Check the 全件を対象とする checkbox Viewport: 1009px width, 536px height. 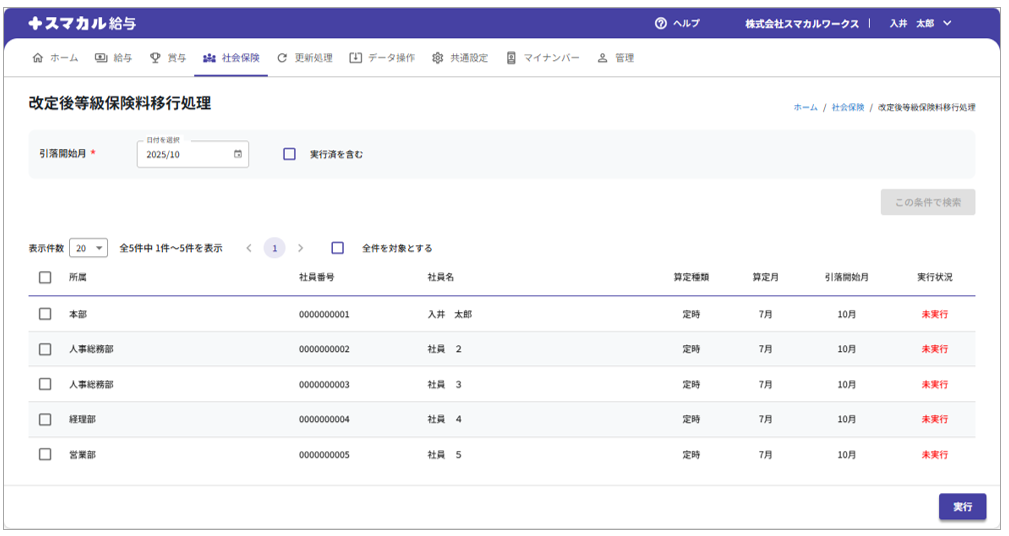338,248
